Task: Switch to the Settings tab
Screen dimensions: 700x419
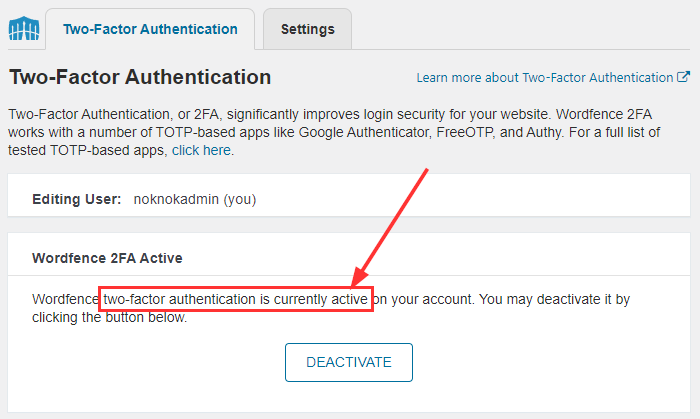Action: [x=307, y=29]
